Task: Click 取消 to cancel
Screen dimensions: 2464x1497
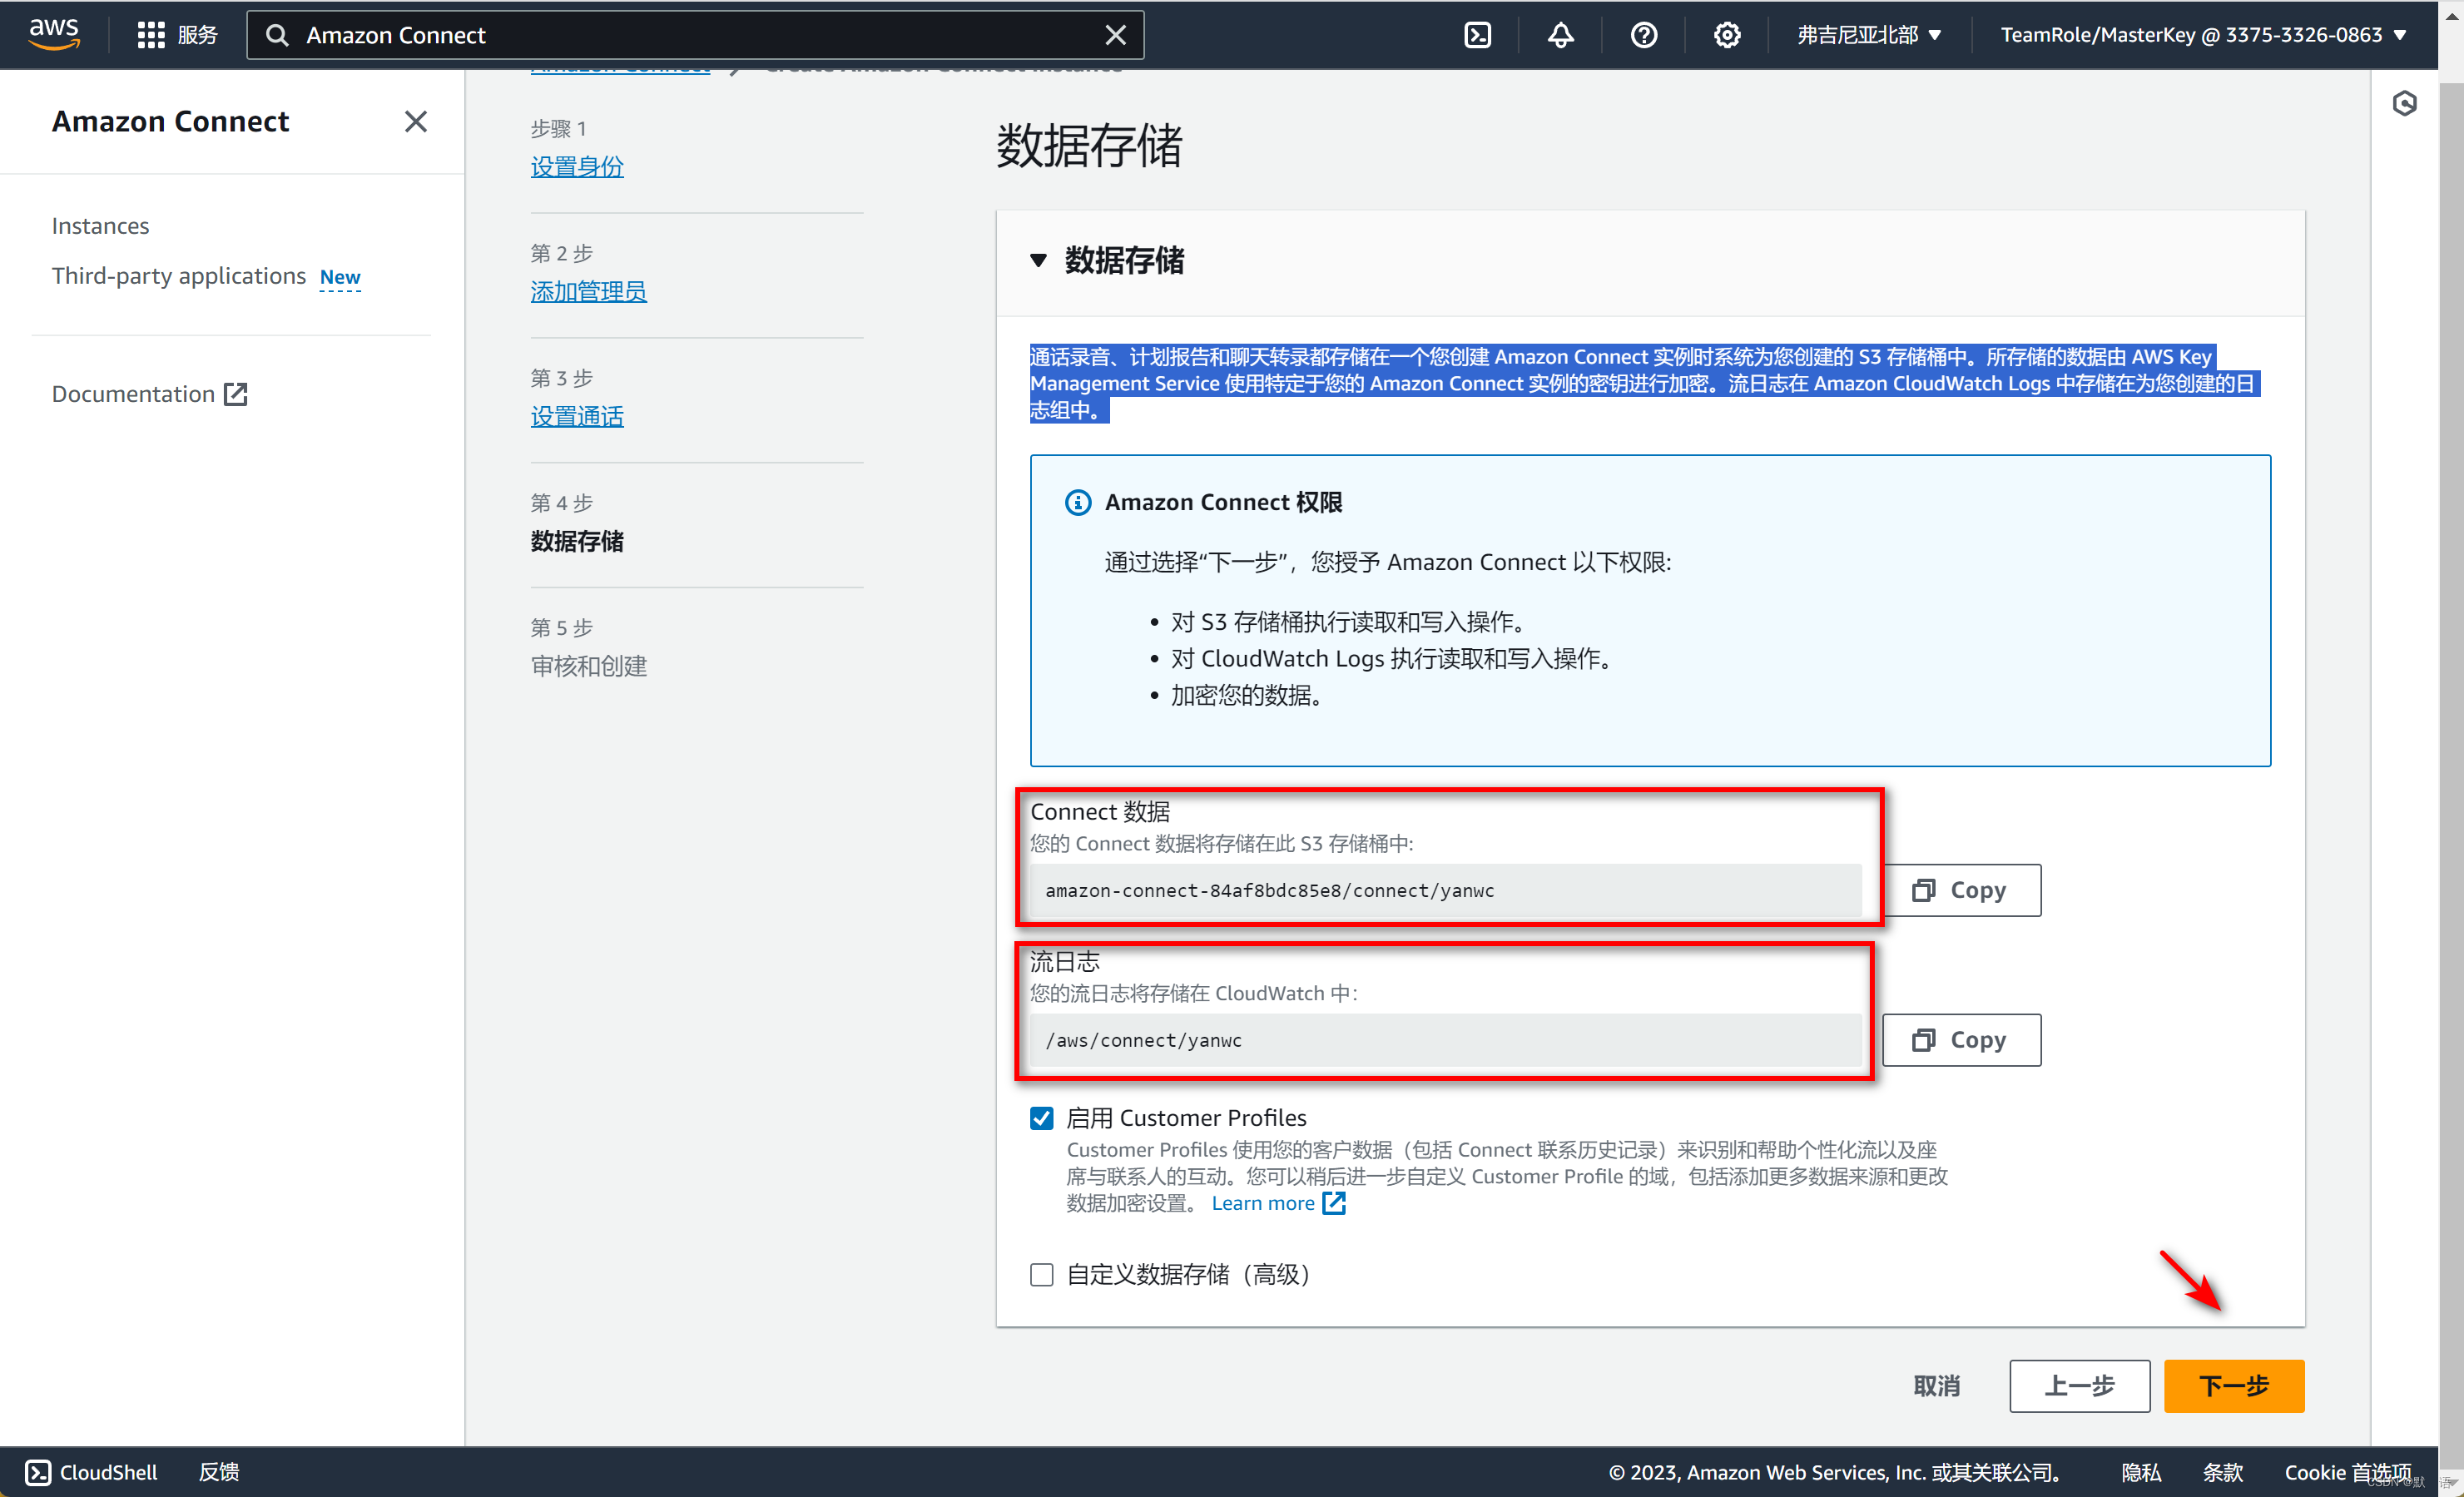Action: 1936,1386
